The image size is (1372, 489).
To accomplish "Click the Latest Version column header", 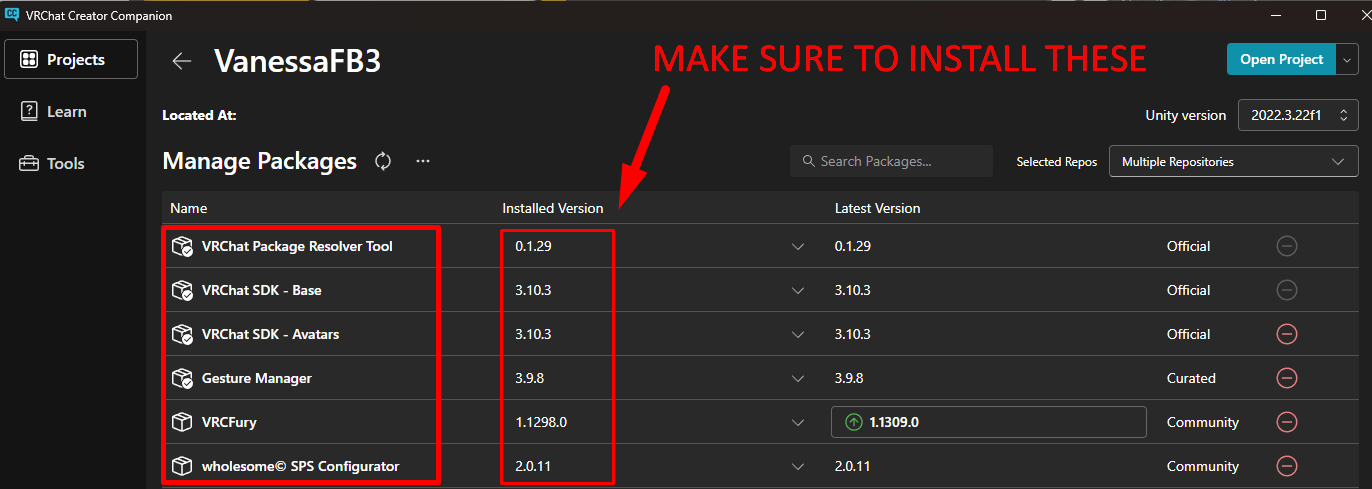I will 877,208.
